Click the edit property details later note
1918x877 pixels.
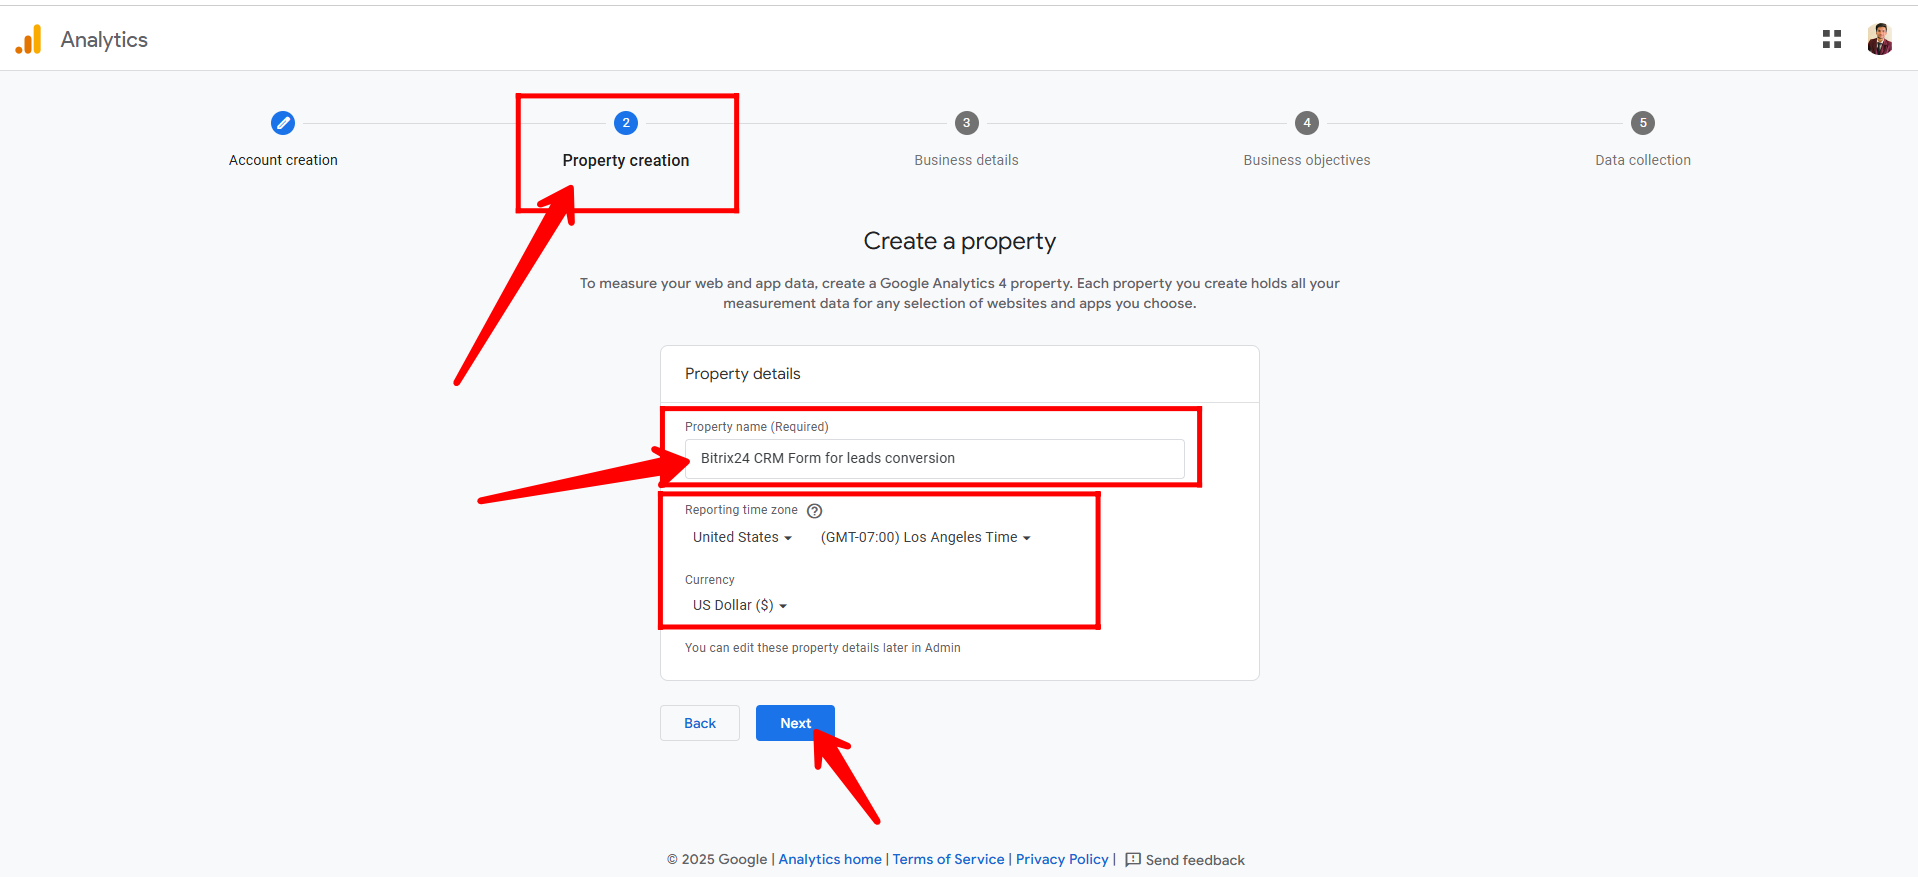pyautogui.click(x=822, y=648)
